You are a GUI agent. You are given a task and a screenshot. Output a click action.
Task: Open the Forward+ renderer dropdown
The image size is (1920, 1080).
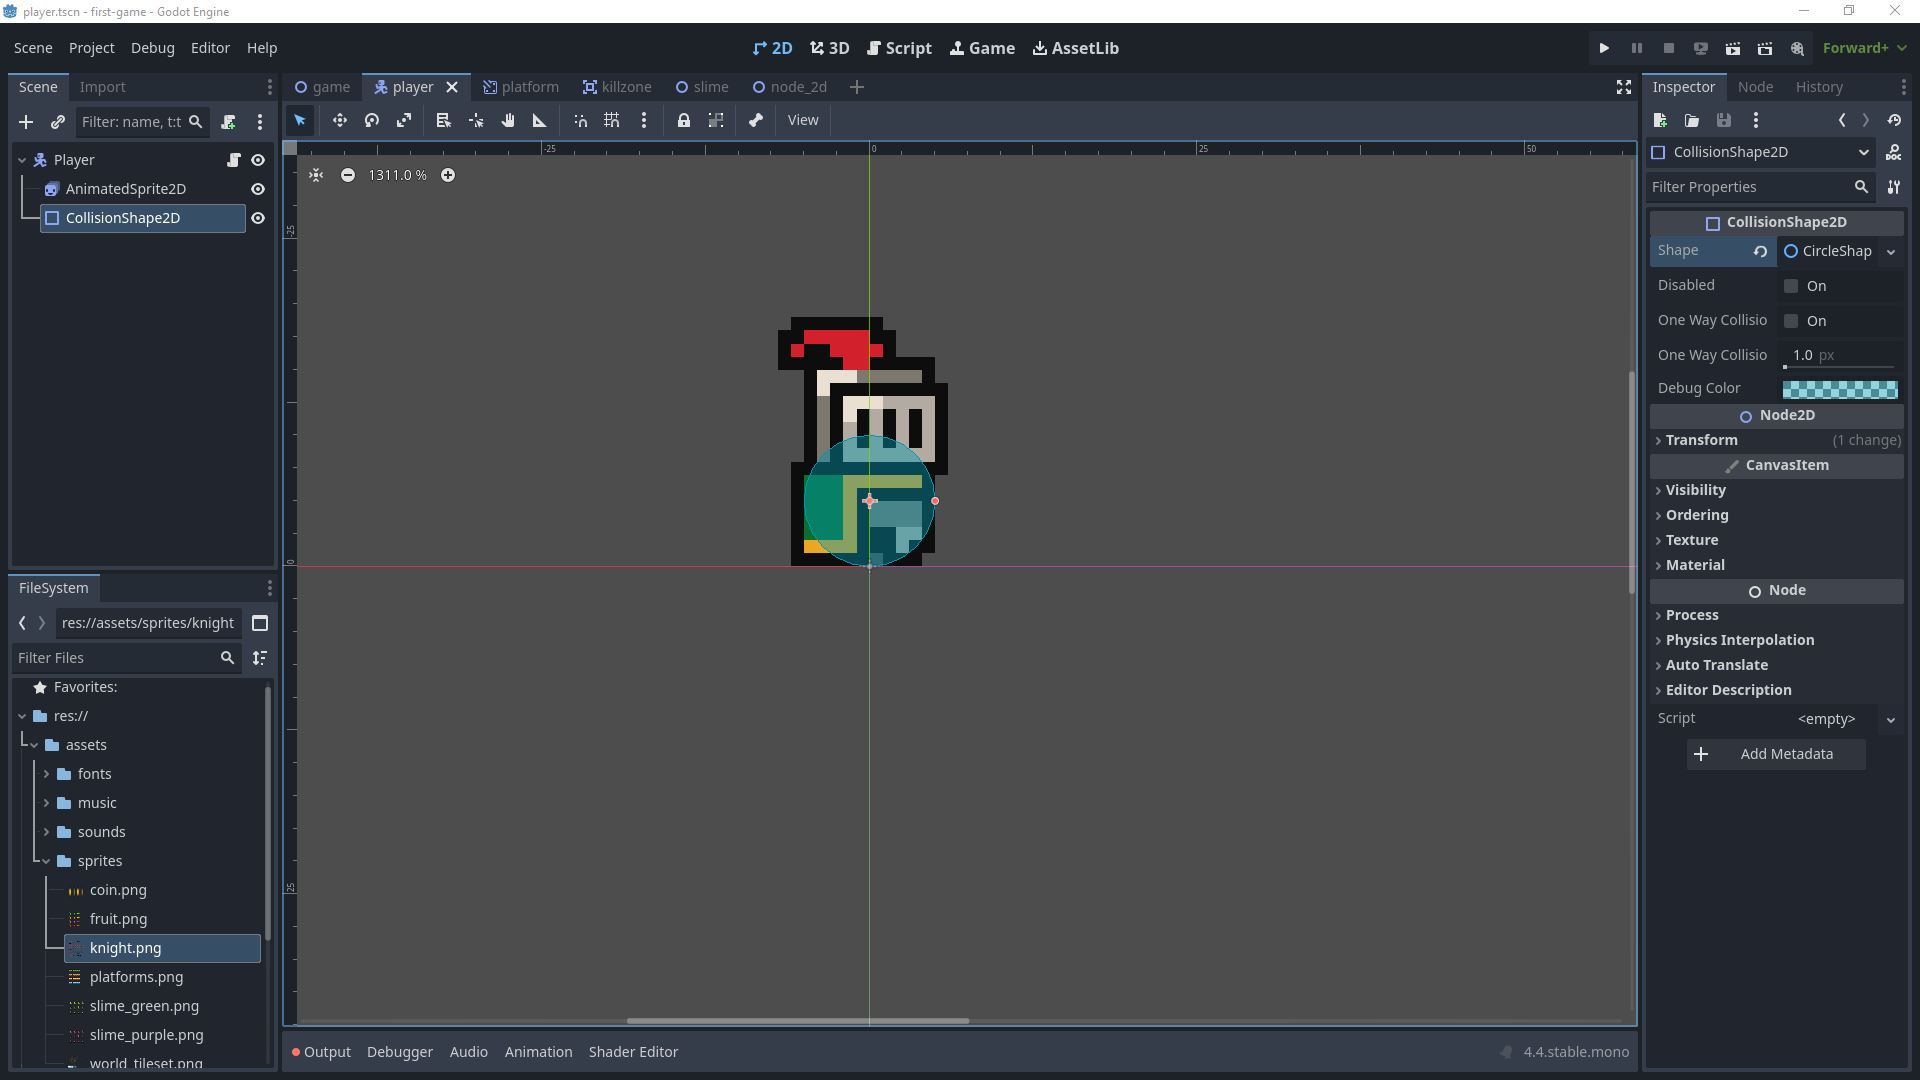(1864, 48)
